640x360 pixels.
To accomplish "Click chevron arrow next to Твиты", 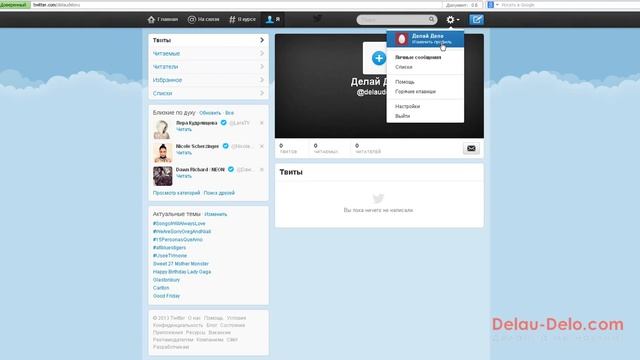I will pyautogui.click(x=262, y=40).
